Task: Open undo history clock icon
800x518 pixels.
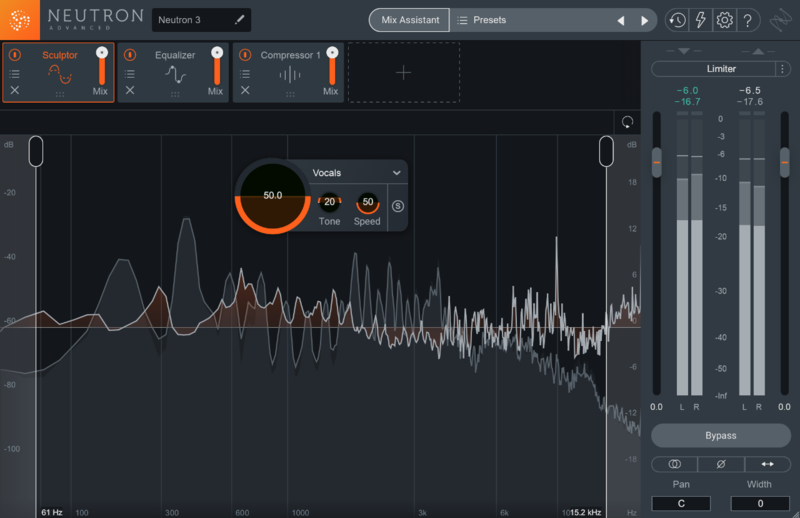Action: coord(678,20)
